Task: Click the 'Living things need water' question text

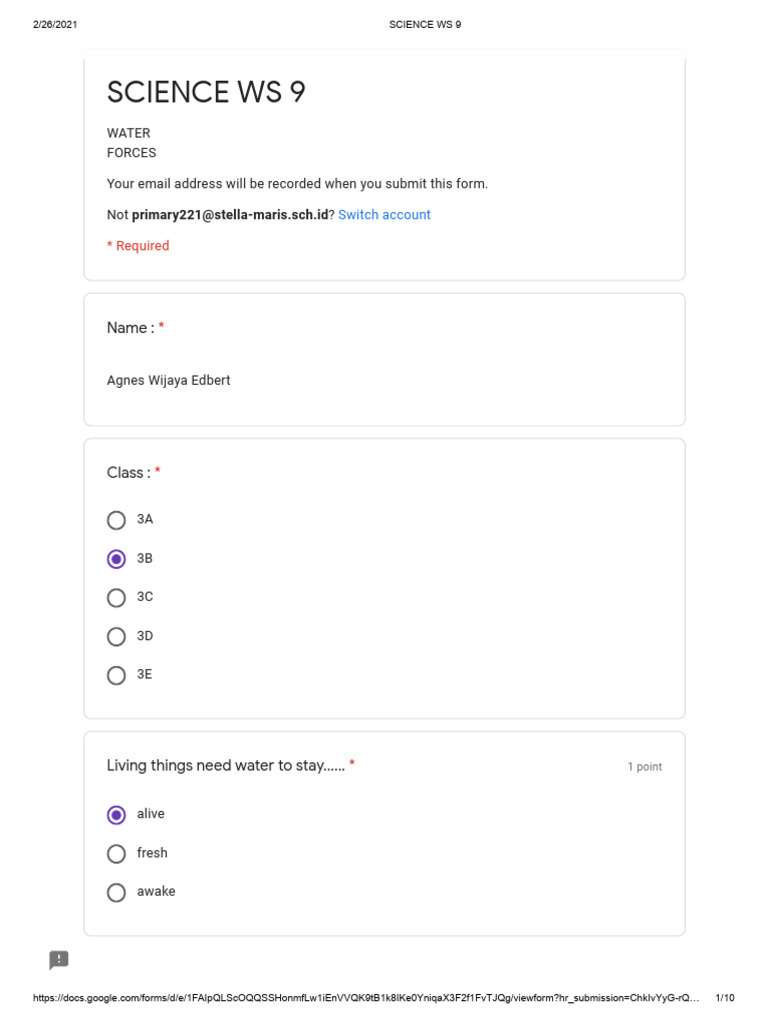Action: [x=226, y=766]
